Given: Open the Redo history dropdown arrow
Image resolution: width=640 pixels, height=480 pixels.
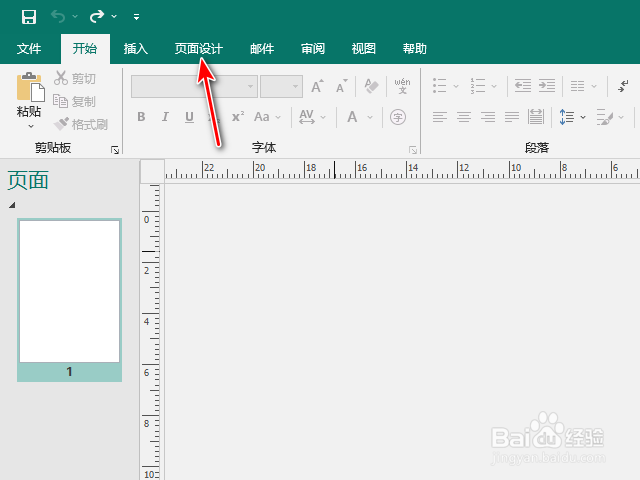Looking at the screenshot, I should point(114,17).
